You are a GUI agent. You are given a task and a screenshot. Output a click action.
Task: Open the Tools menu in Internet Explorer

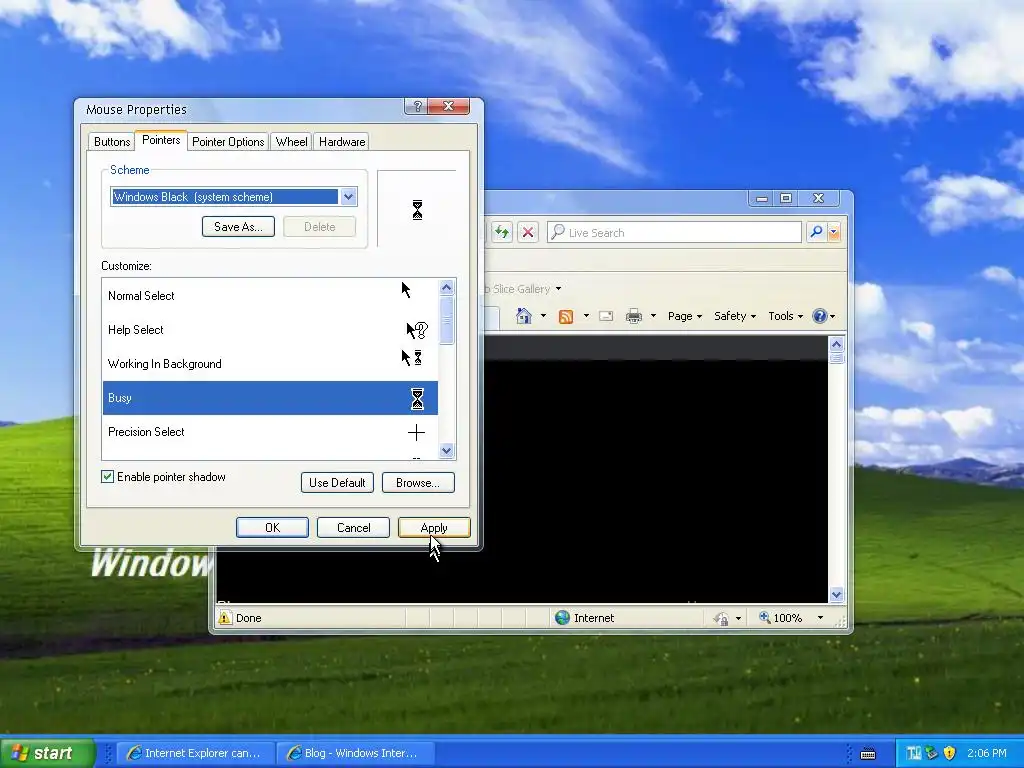point(785,316)
